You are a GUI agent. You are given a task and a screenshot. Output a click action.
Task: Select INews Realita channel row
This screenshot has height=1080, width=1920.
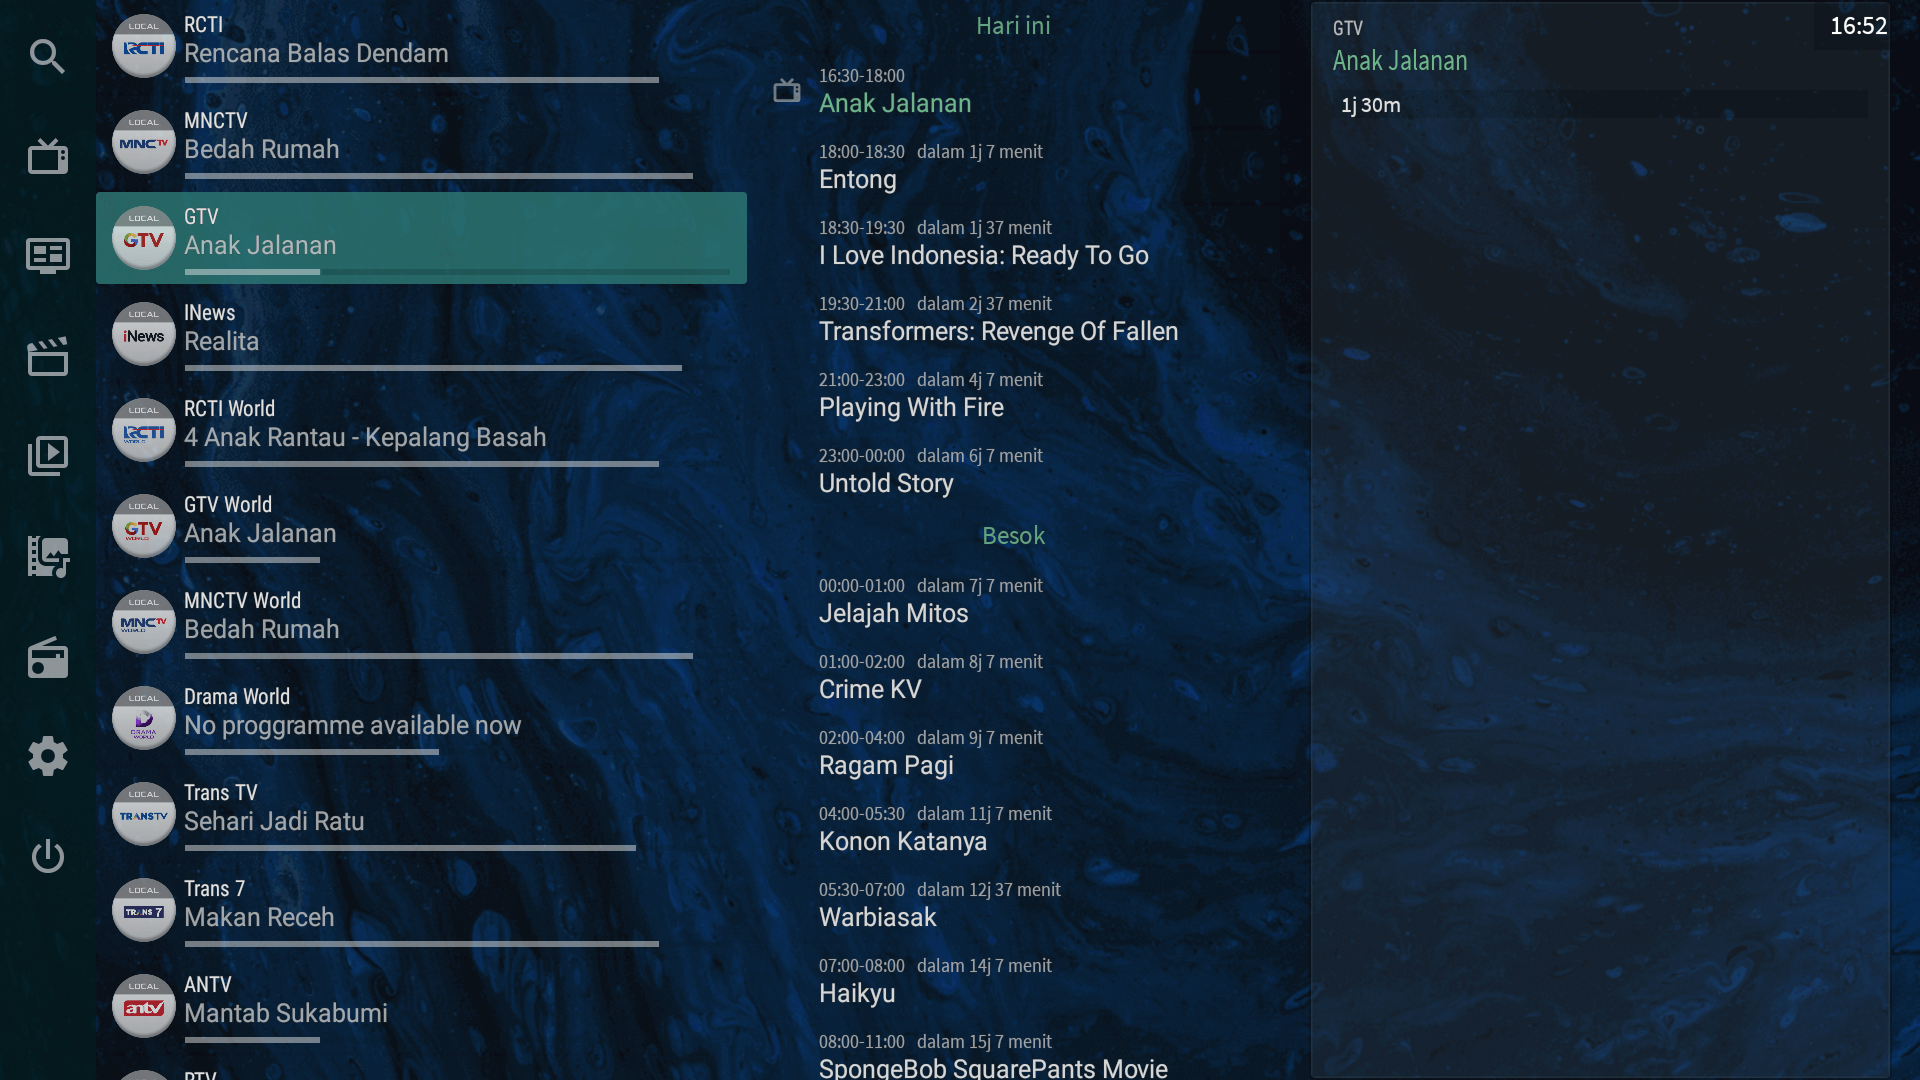(x=421, y=334)
